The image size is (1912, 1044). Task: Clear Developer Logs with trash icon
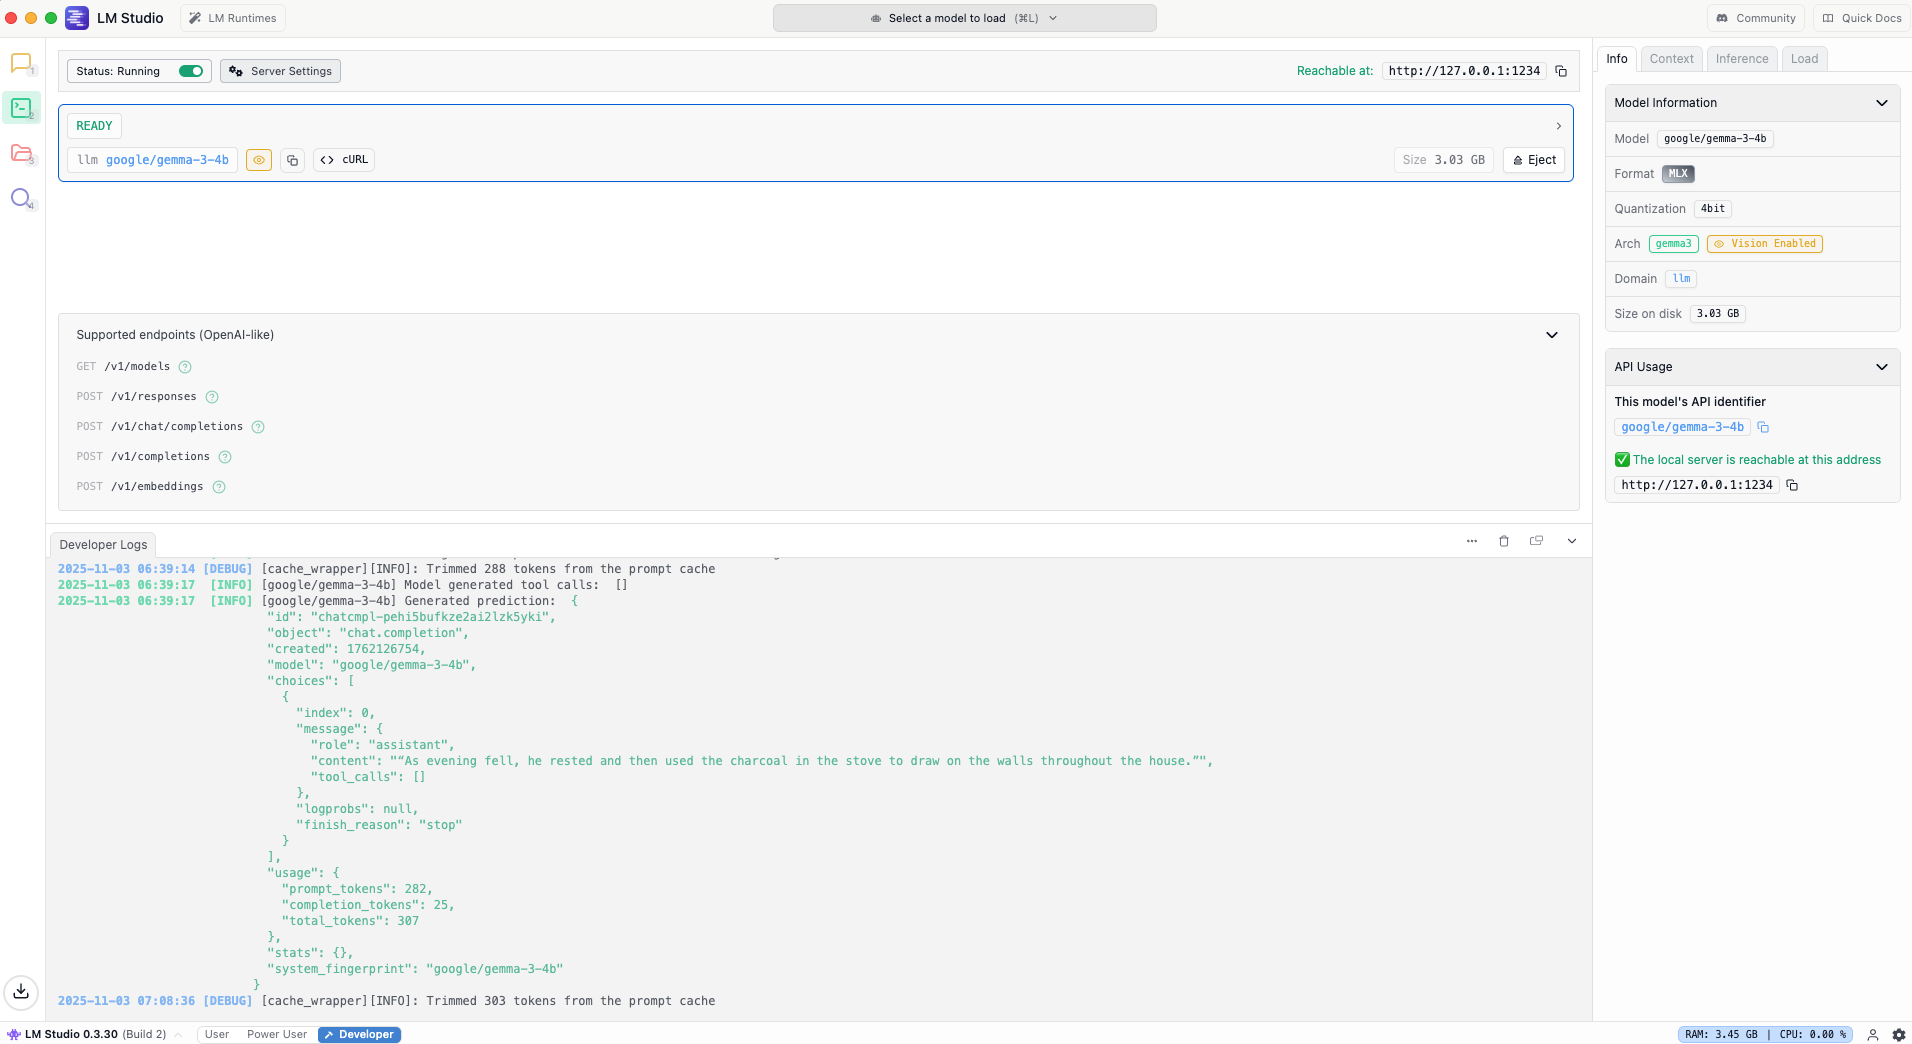[x=1504, y=541]
